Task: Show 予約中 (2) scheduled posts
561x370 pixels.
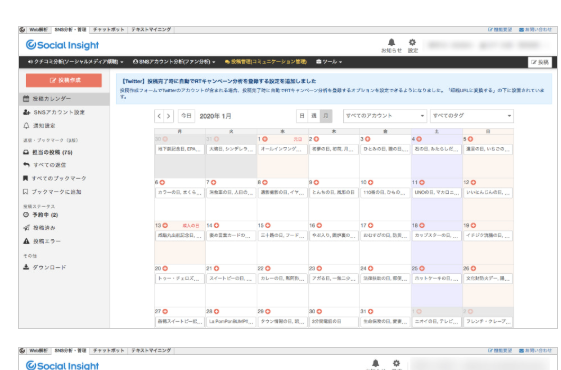Action: [x=40, y=215]
